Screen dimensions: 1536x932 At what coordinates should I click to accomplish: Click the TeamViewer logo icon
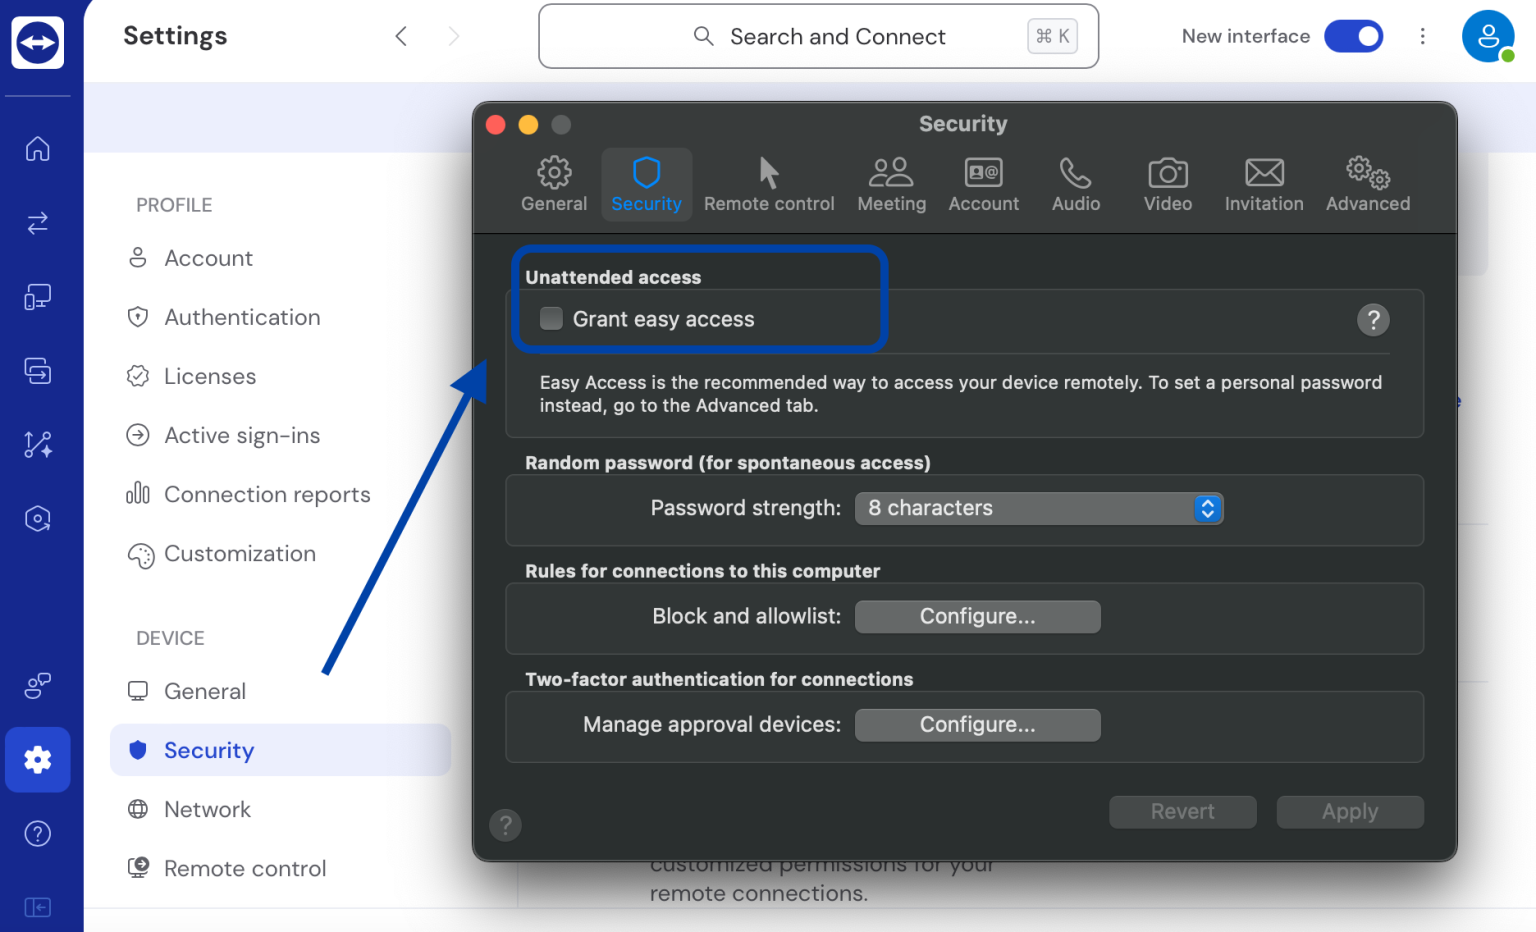point(38,42)
